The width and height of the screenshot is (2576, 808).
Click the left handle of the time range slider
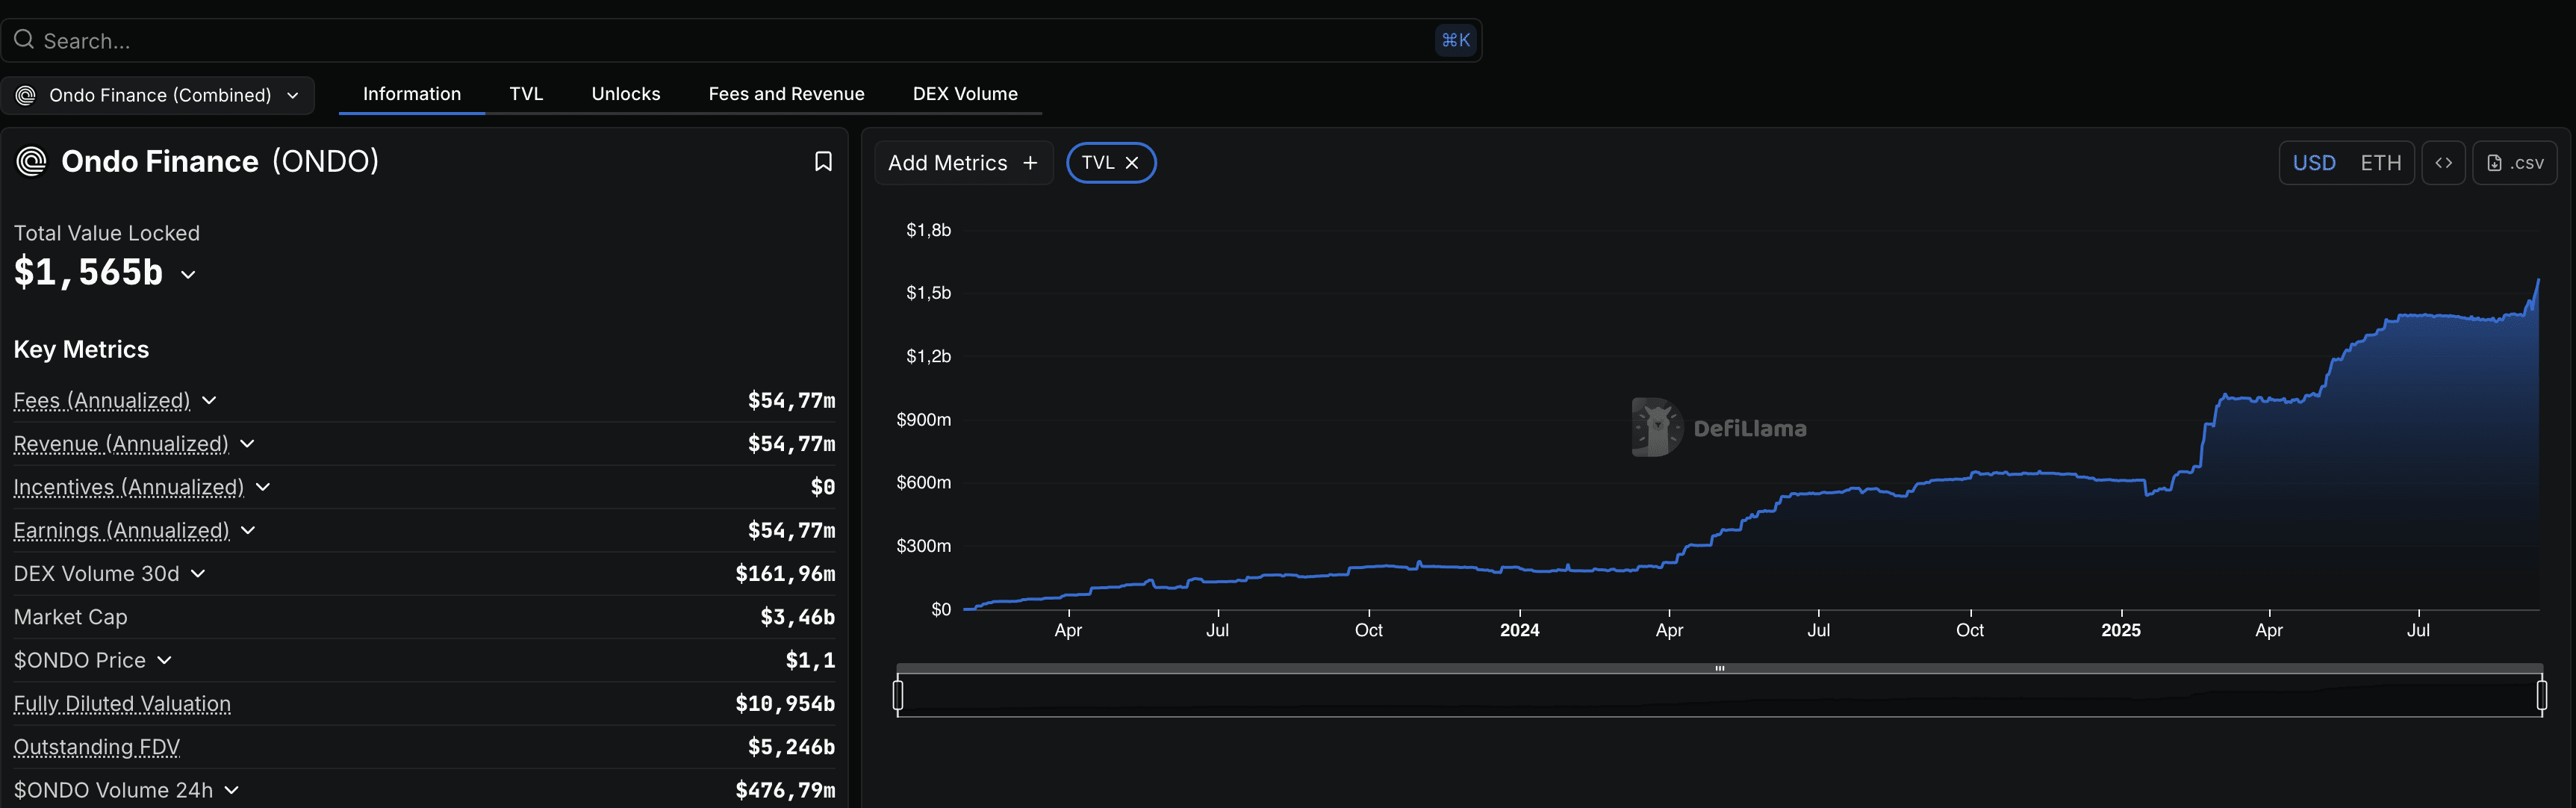pos(898,694)
